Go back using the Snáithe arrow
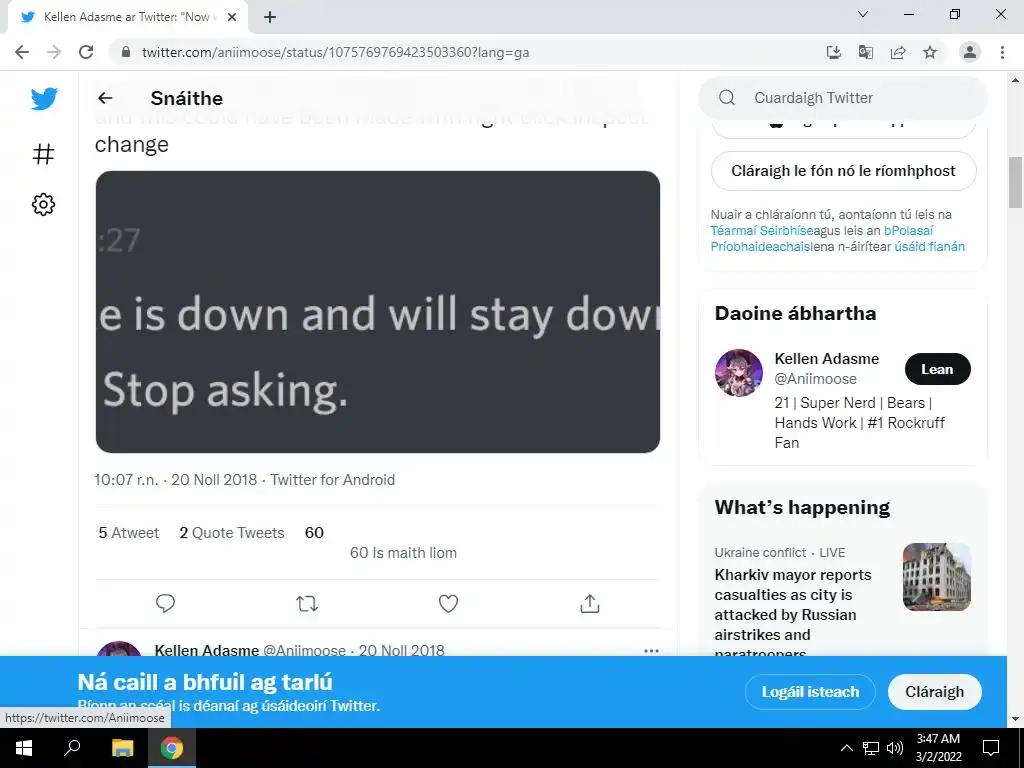The height and width of the screenshot is (768, 1024). (105, 98)
